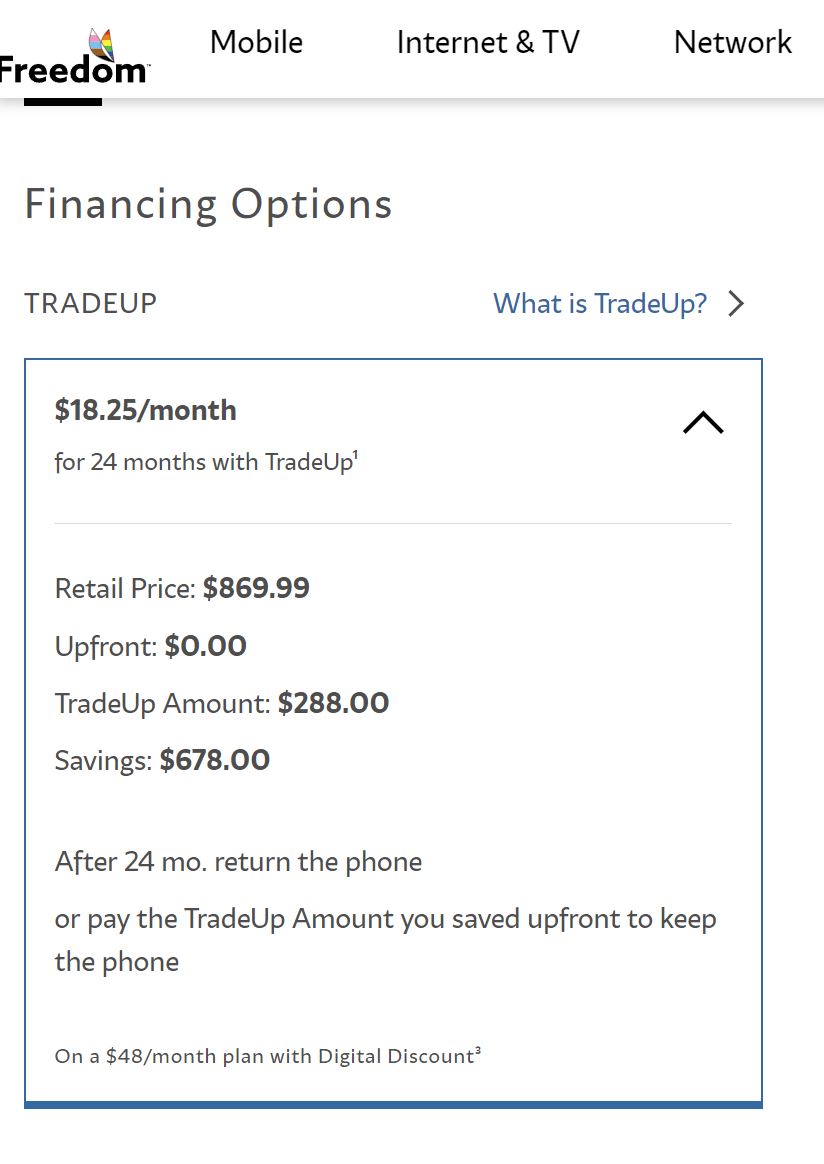Click the TradeUp Amount $288.00 line
The height and width of the screenshot is (1164, 824).
pos(222,703)
